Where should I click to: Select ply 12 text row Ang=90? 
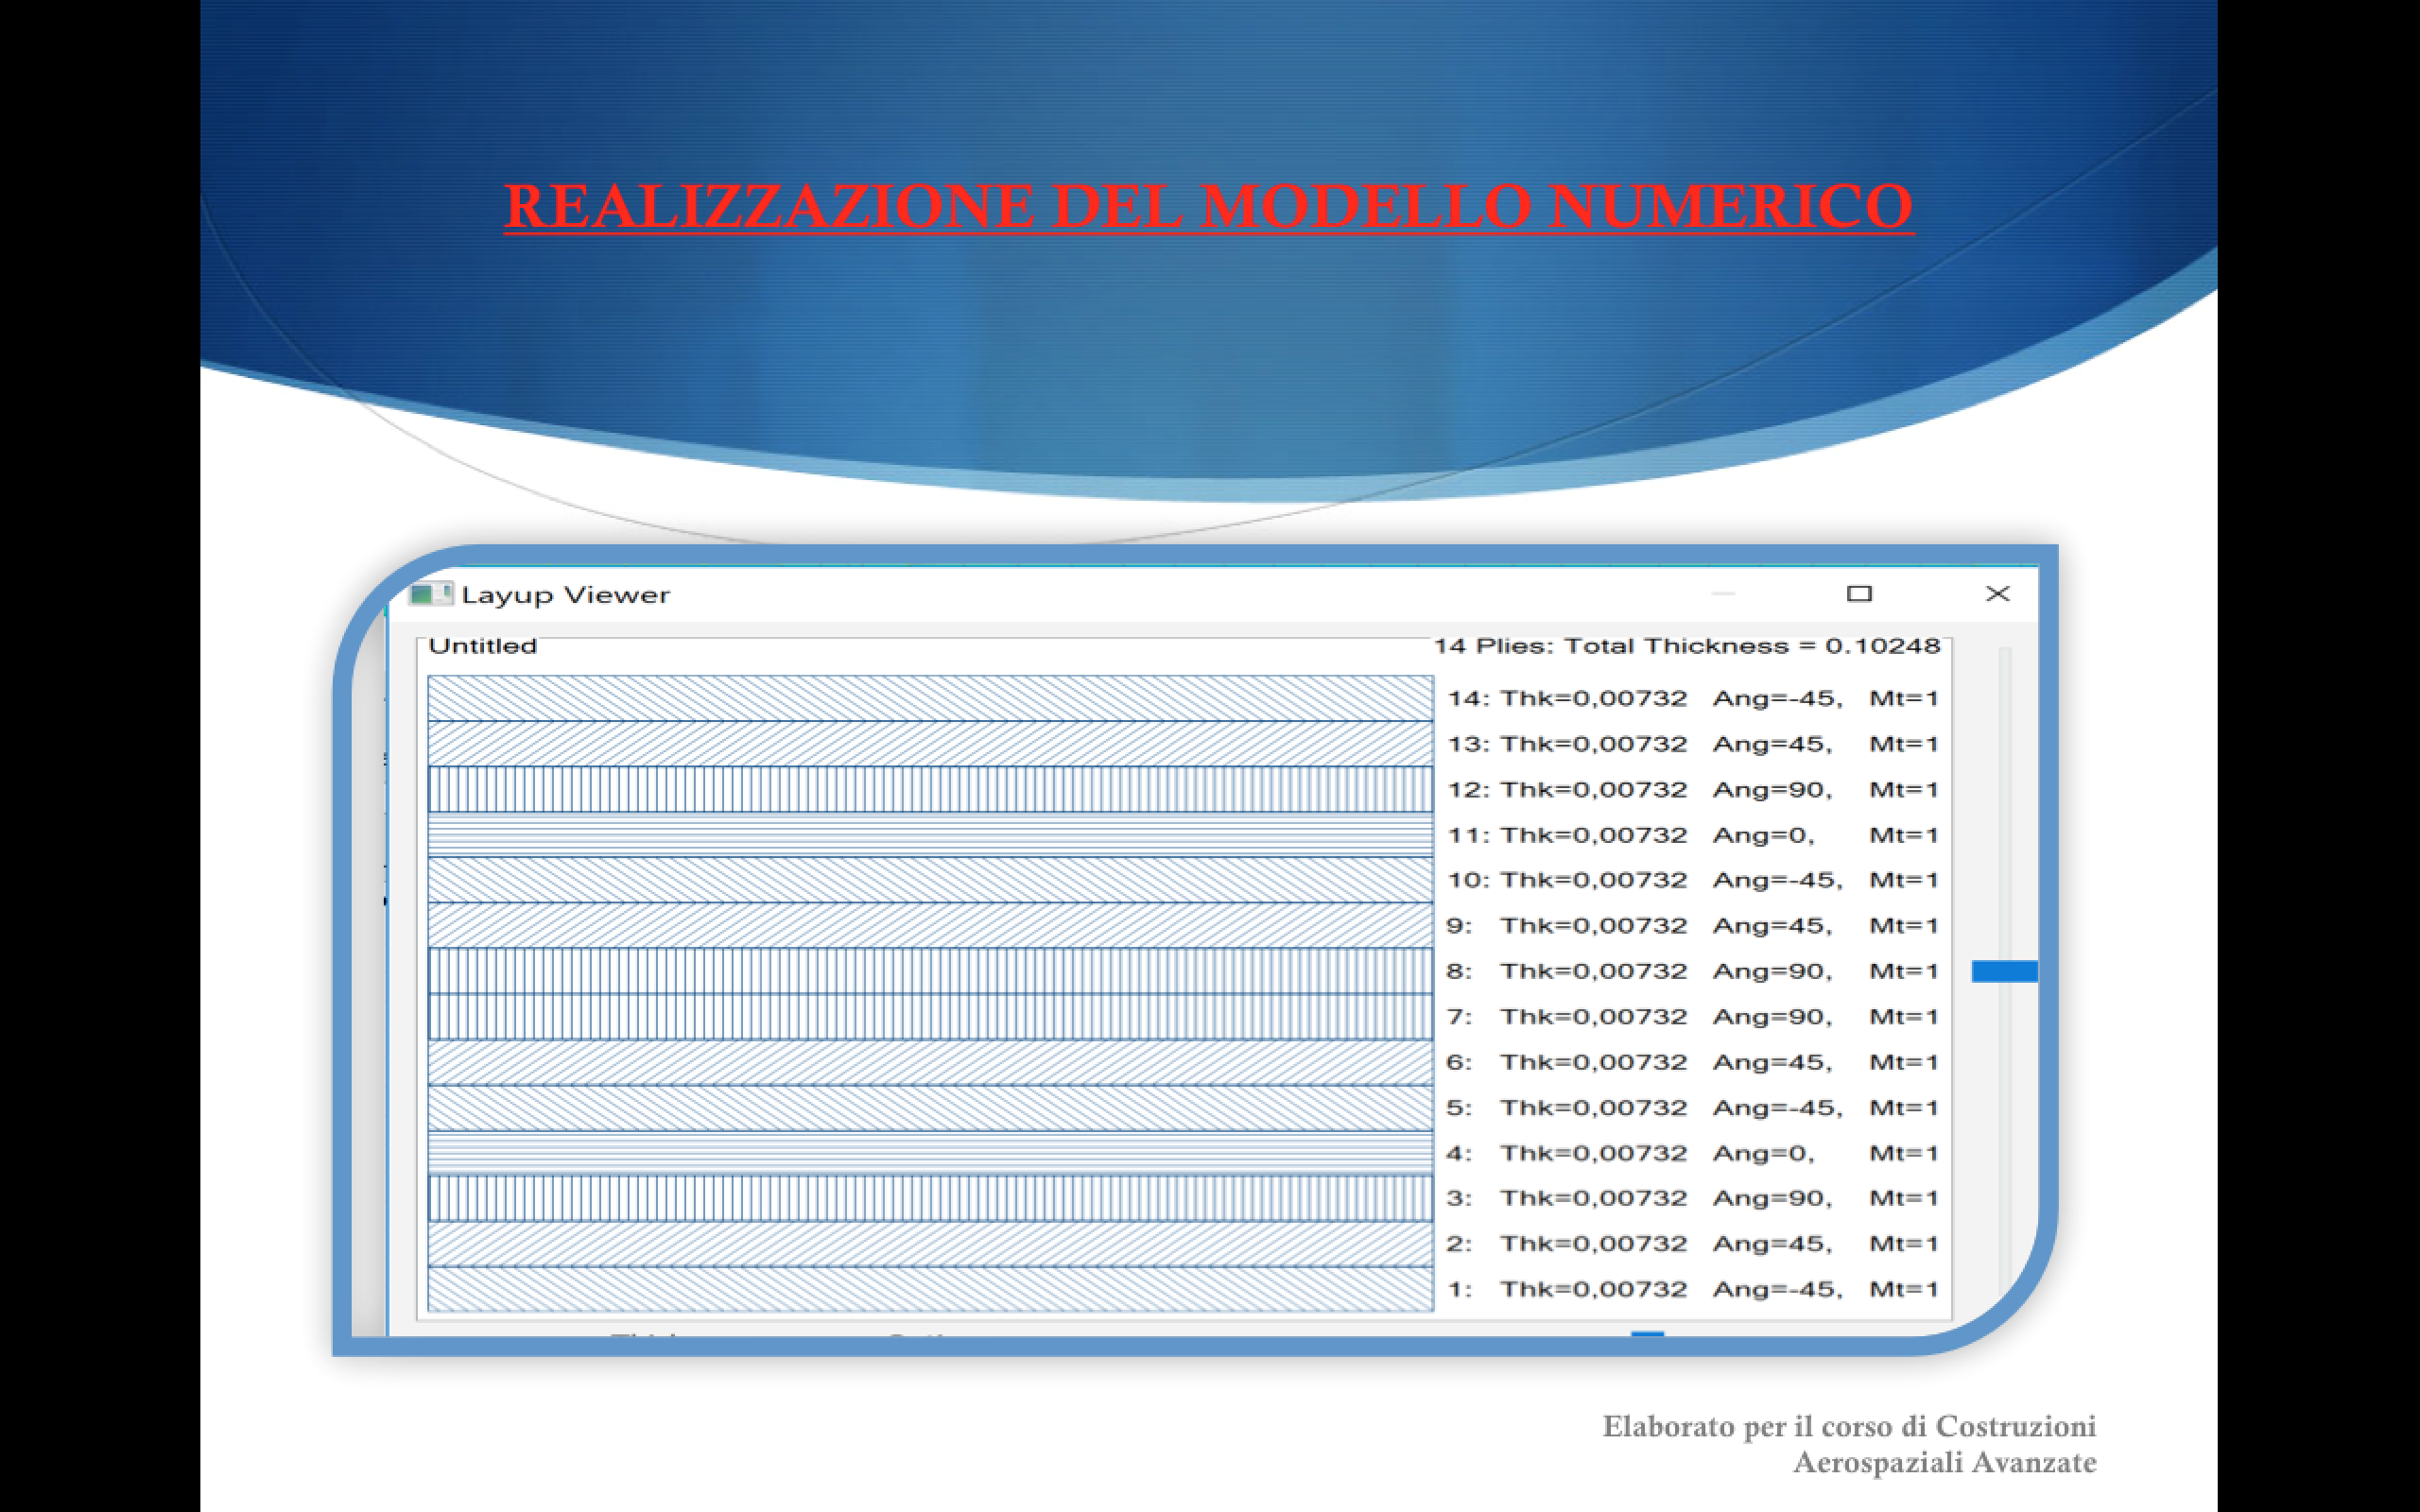tap(1693, 789)
